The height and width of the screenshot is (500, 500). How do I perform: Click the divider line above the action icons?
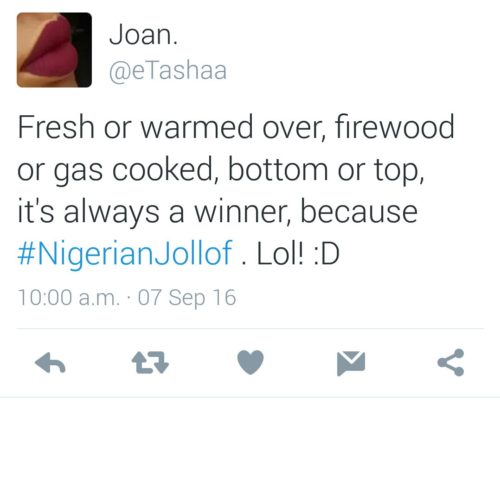(250, 329)
